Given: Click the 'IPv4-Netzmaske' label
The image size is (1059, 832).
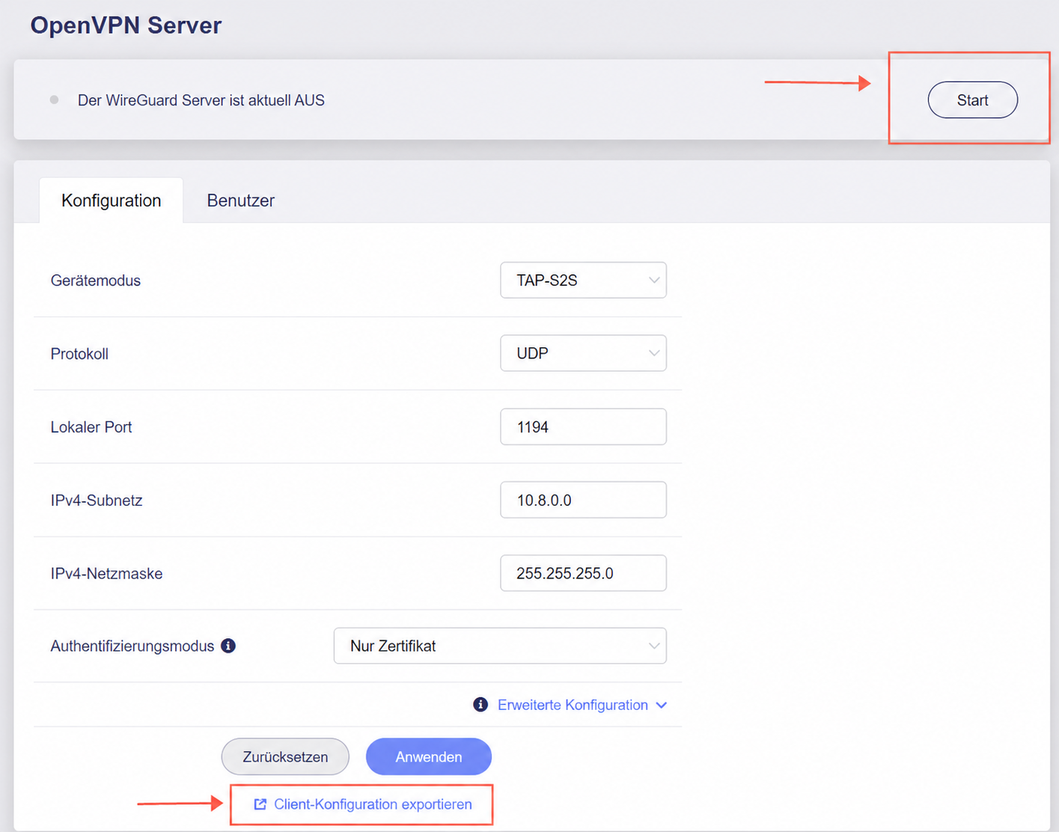Looking at the screenshot, I should point(107,573).
